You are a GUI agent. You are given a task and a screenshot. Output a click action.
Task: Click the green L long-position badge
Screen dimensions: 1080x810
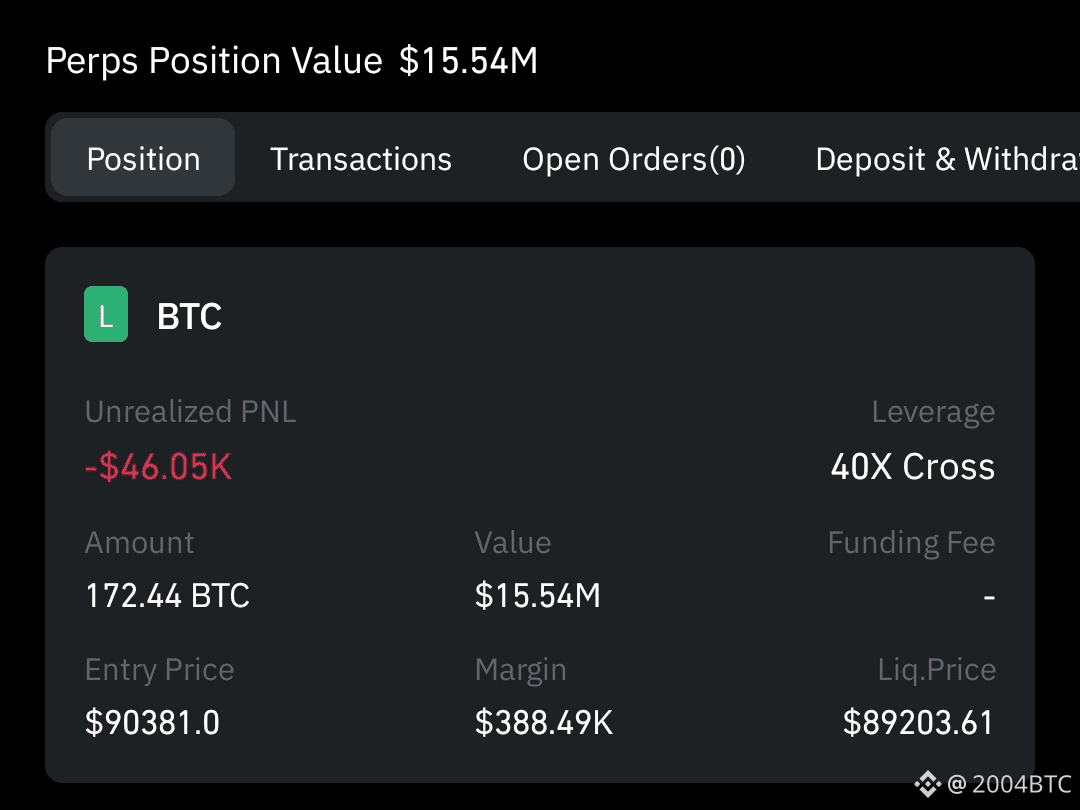tap(105, 314)
